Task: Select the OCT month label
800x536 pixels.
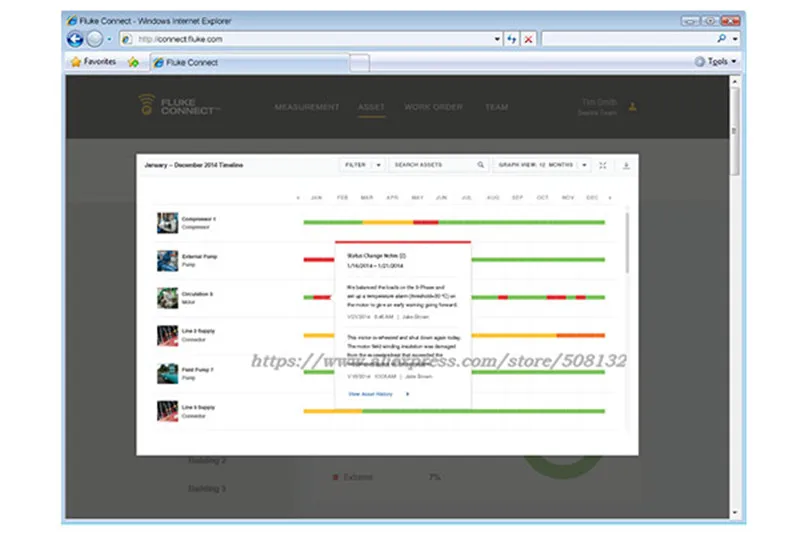Action: tap(542, 197)
